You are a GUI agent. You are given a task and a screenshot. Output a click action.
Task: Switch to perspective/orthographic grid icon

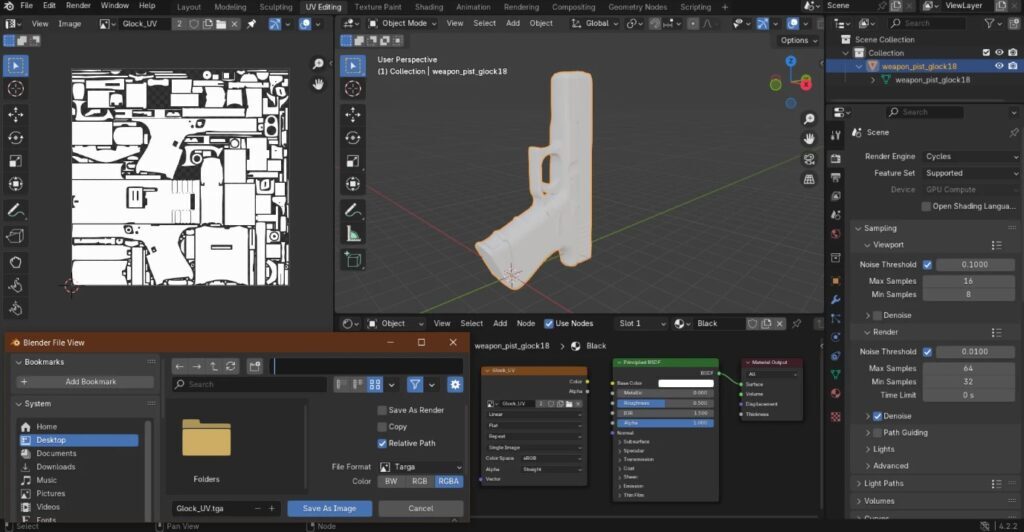(x=808, y=180)
